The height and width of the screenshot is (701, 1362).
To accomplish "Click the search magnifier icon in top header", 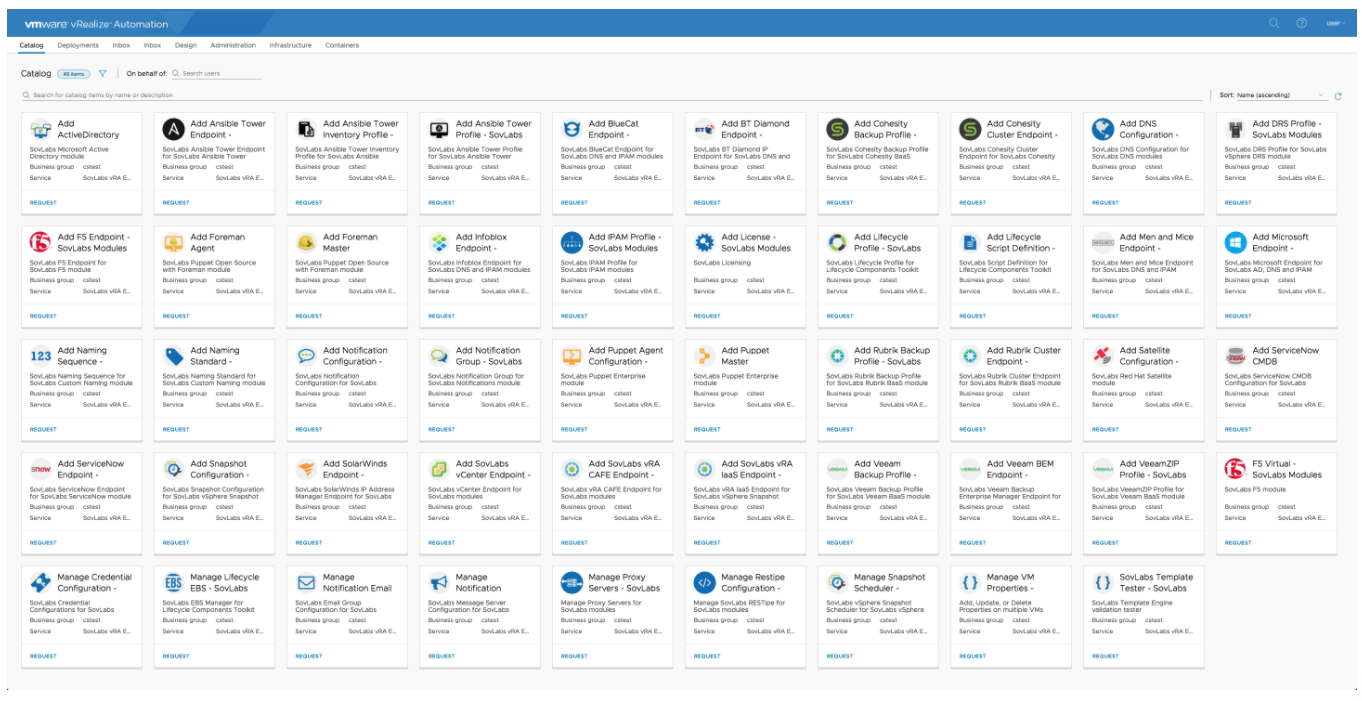I will pyautogui.click(x=1274, y=23).
